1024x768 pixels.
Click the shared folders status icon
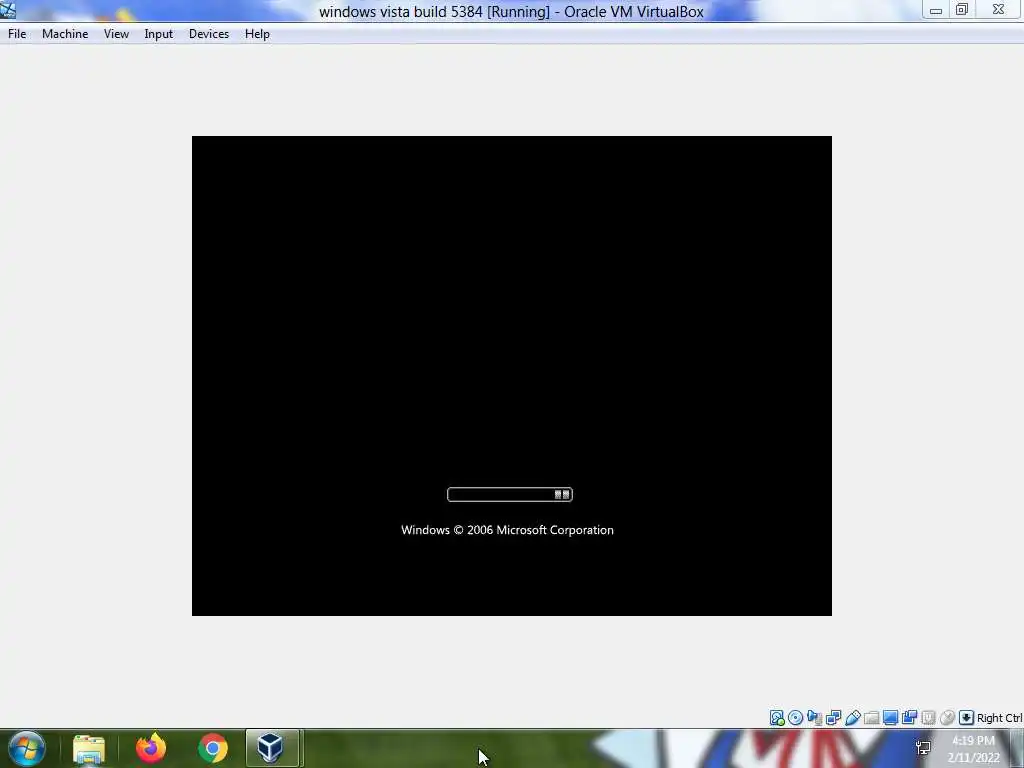871,718
